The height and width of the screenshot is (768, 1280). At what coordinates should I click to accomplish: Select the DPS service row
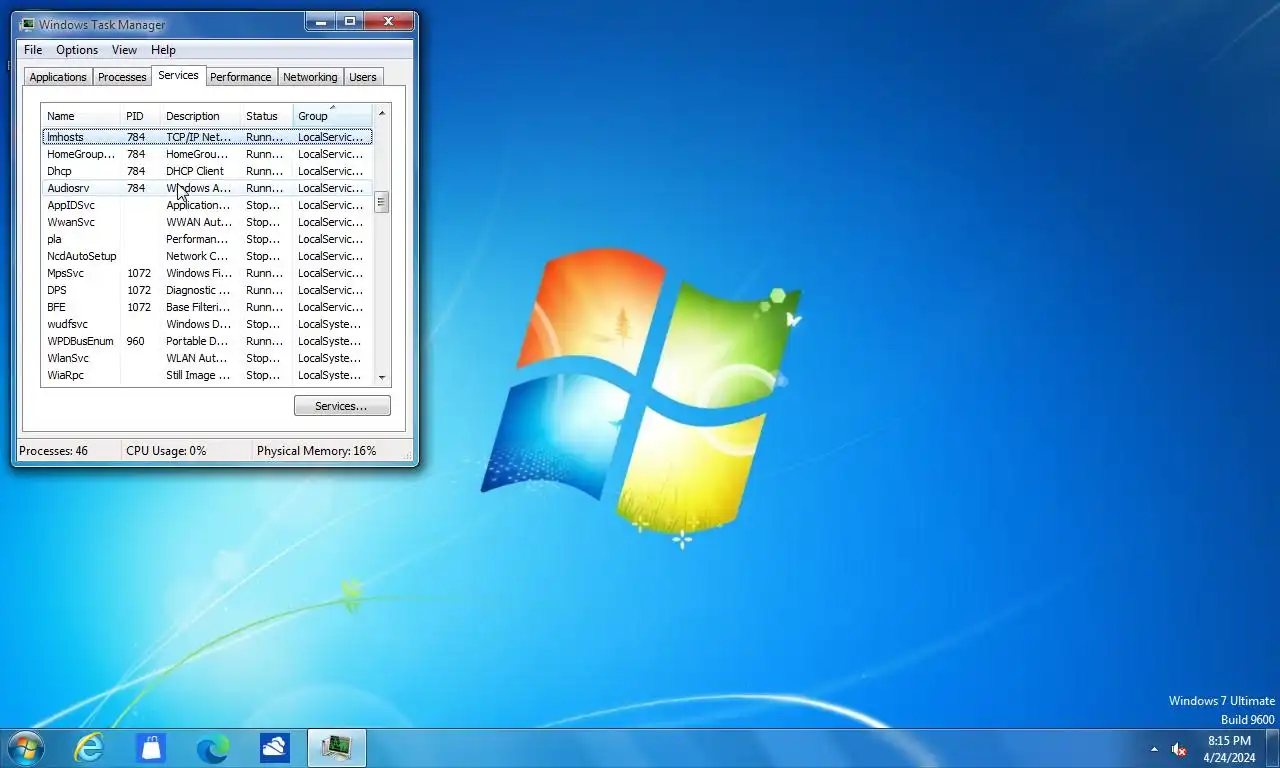pos(207,290)
